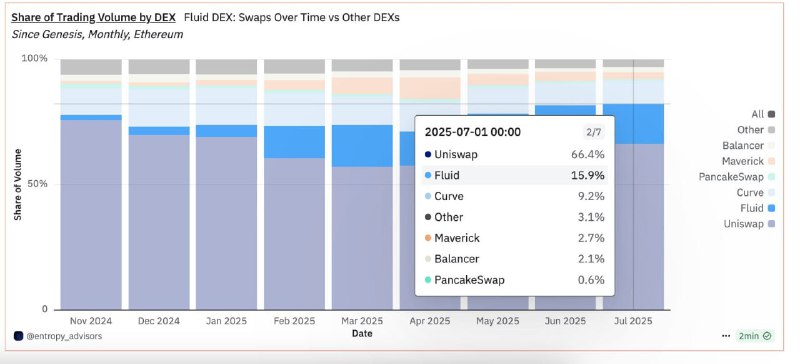Screen dimensions: 800x364
Task: Toggle the Uniswap legend swatch
Action: coord(771,224)
